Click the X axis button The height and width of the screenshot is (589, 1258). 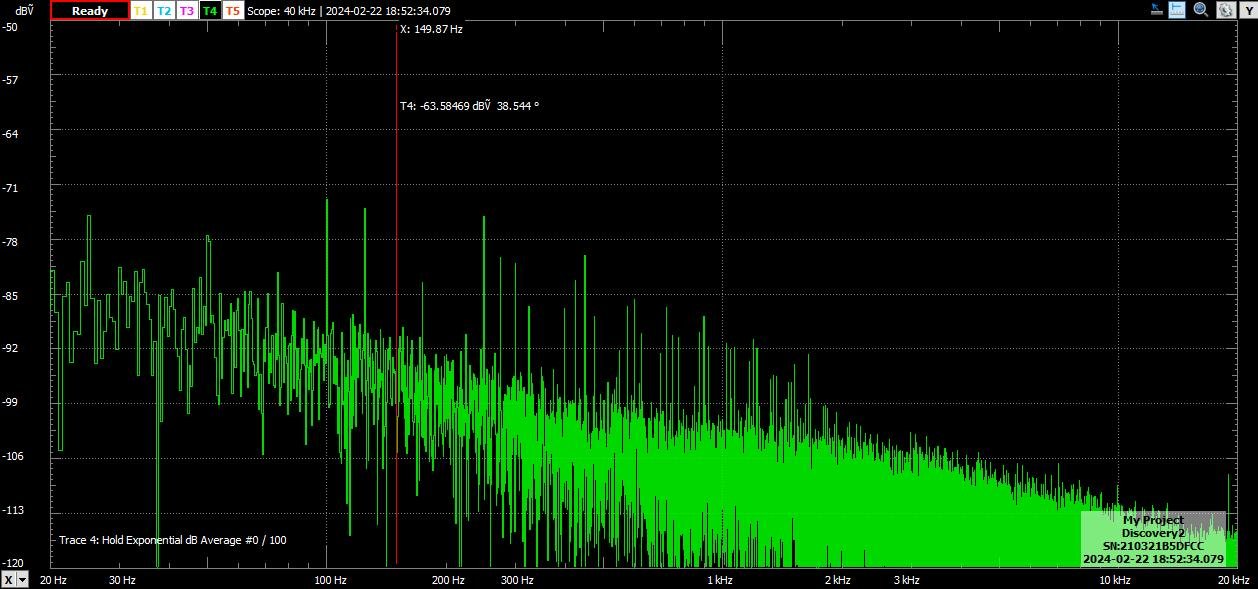[8, 580]
